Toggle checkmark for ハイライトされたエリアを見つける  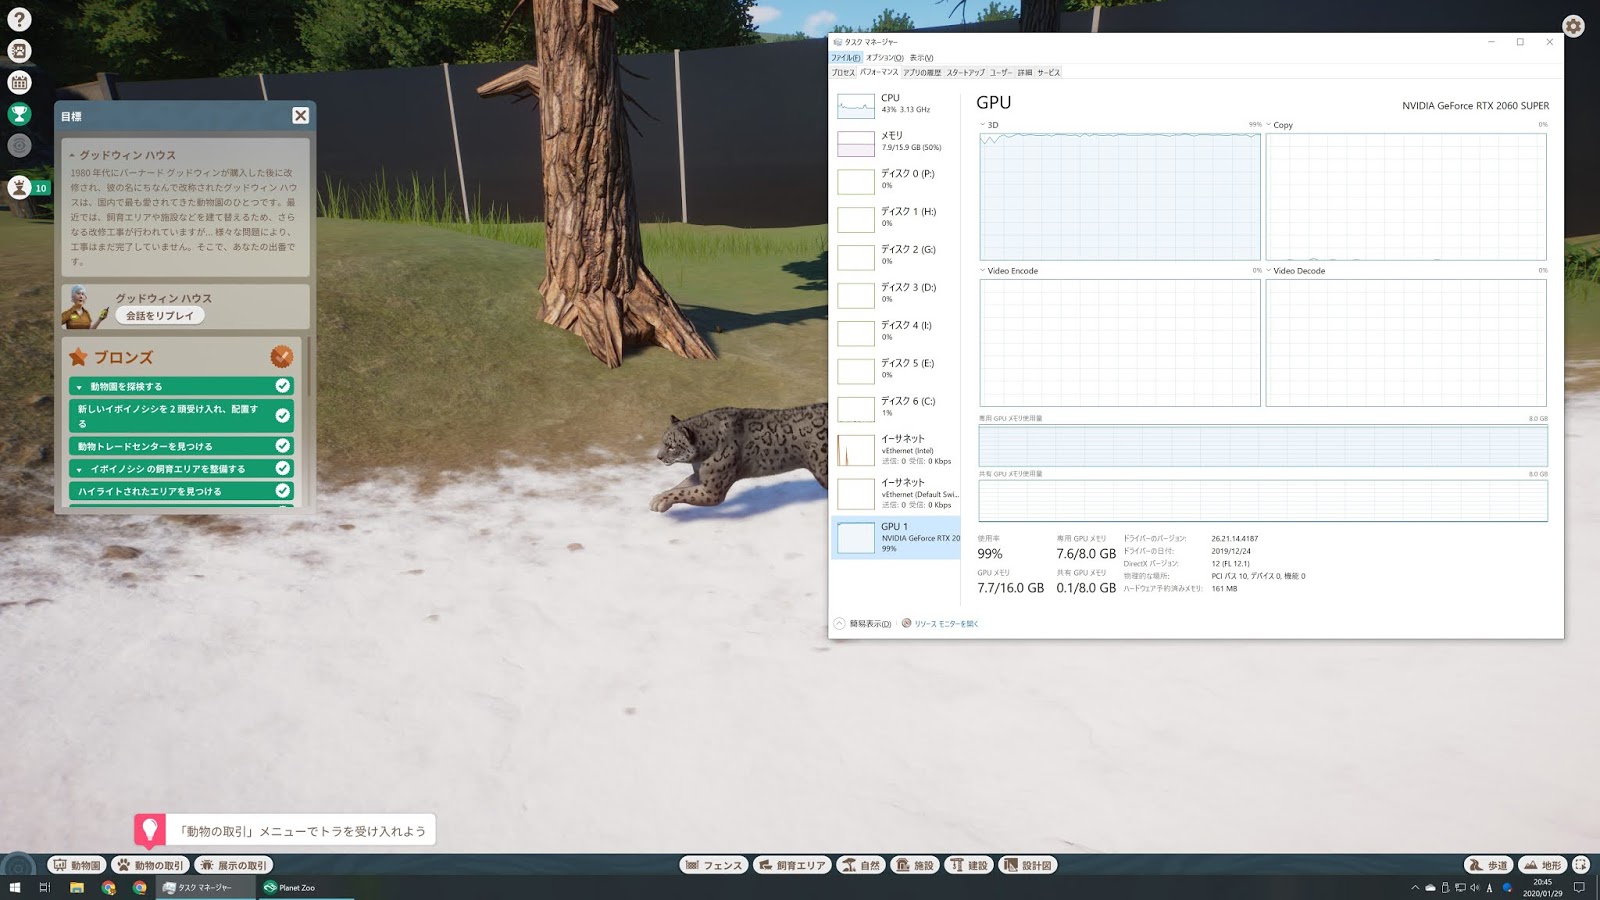coord(283,491)
